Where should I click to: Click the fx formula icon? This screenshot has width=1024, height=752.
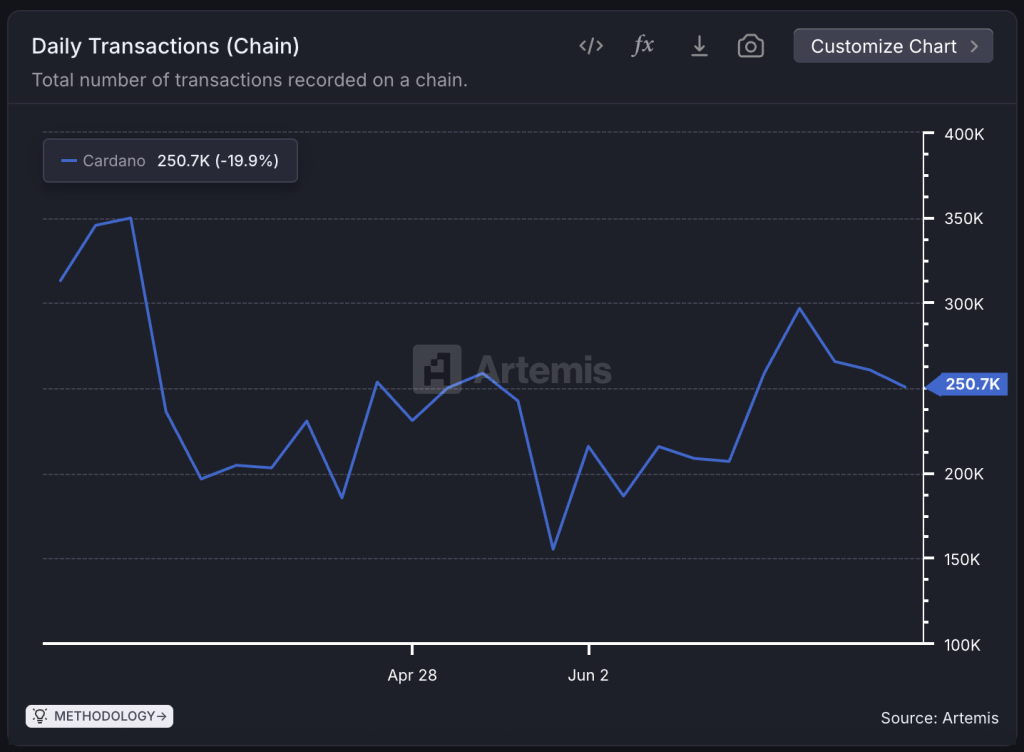coord(643,45)
